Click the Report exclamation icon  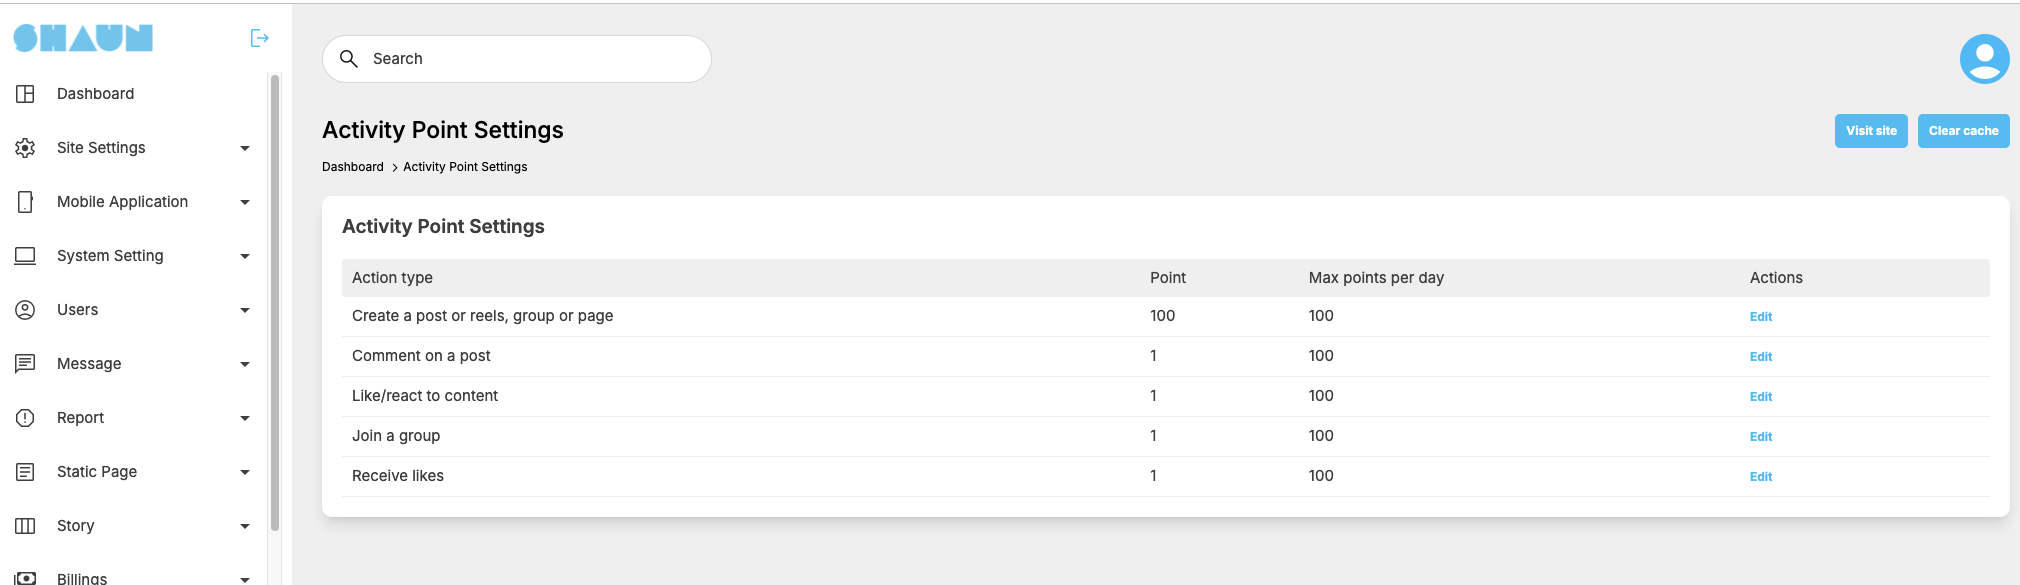pos(25,418)
